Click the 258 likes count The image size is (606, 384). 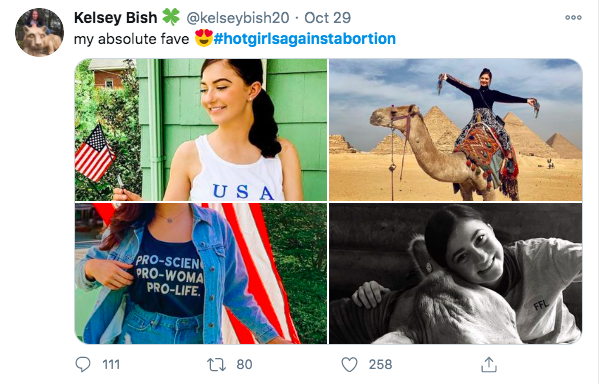[x=380, y=364]
